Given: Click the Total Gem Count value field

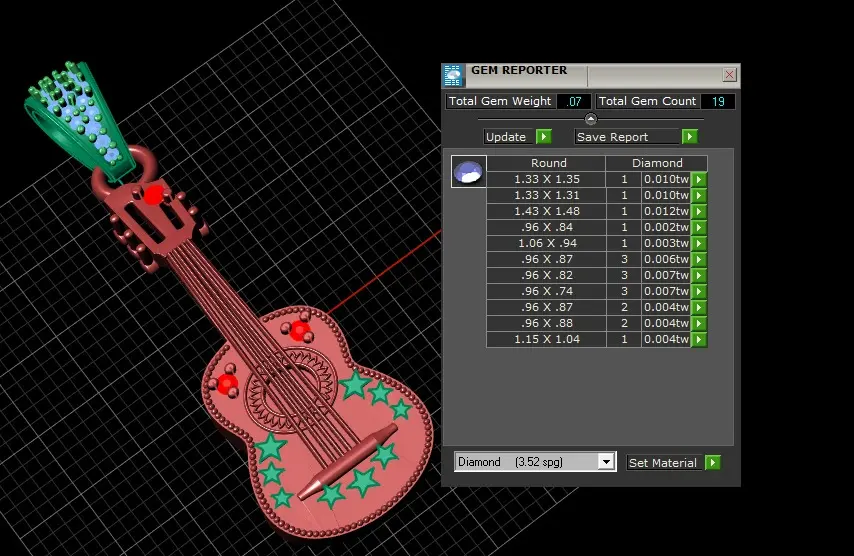Looking at the screenshot, I should click(x=718, y=101).
